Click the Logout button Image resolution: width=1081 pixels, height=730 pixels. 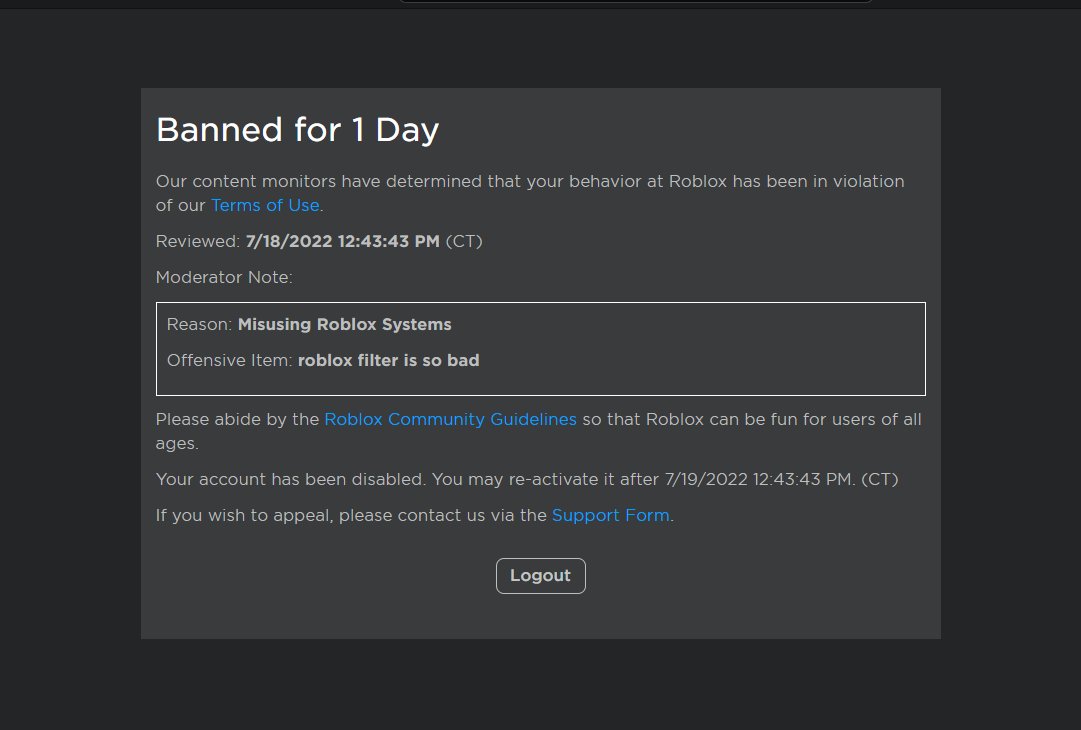coord(540,576)
